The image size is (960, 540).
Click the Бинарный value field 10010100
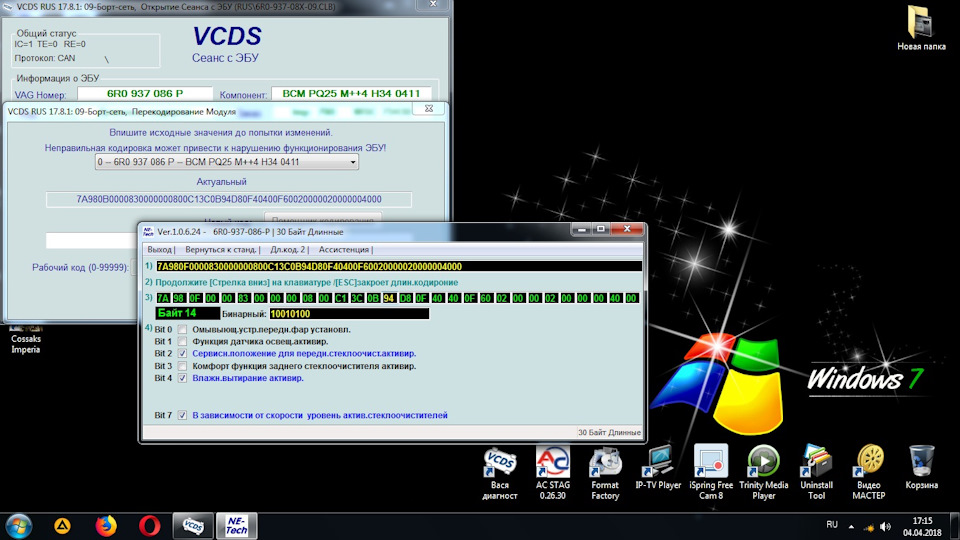click(349, 313)
